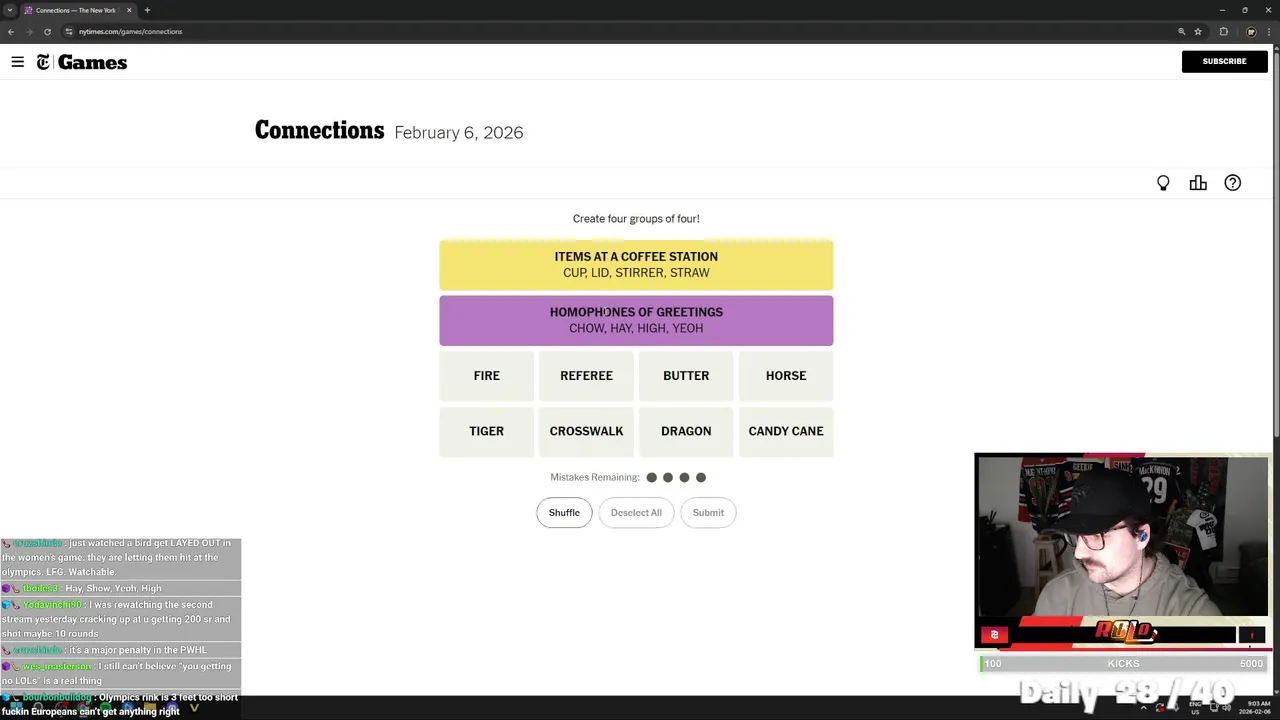Click the Connections page title
The image size is (1280, 720).
[319, 131]
